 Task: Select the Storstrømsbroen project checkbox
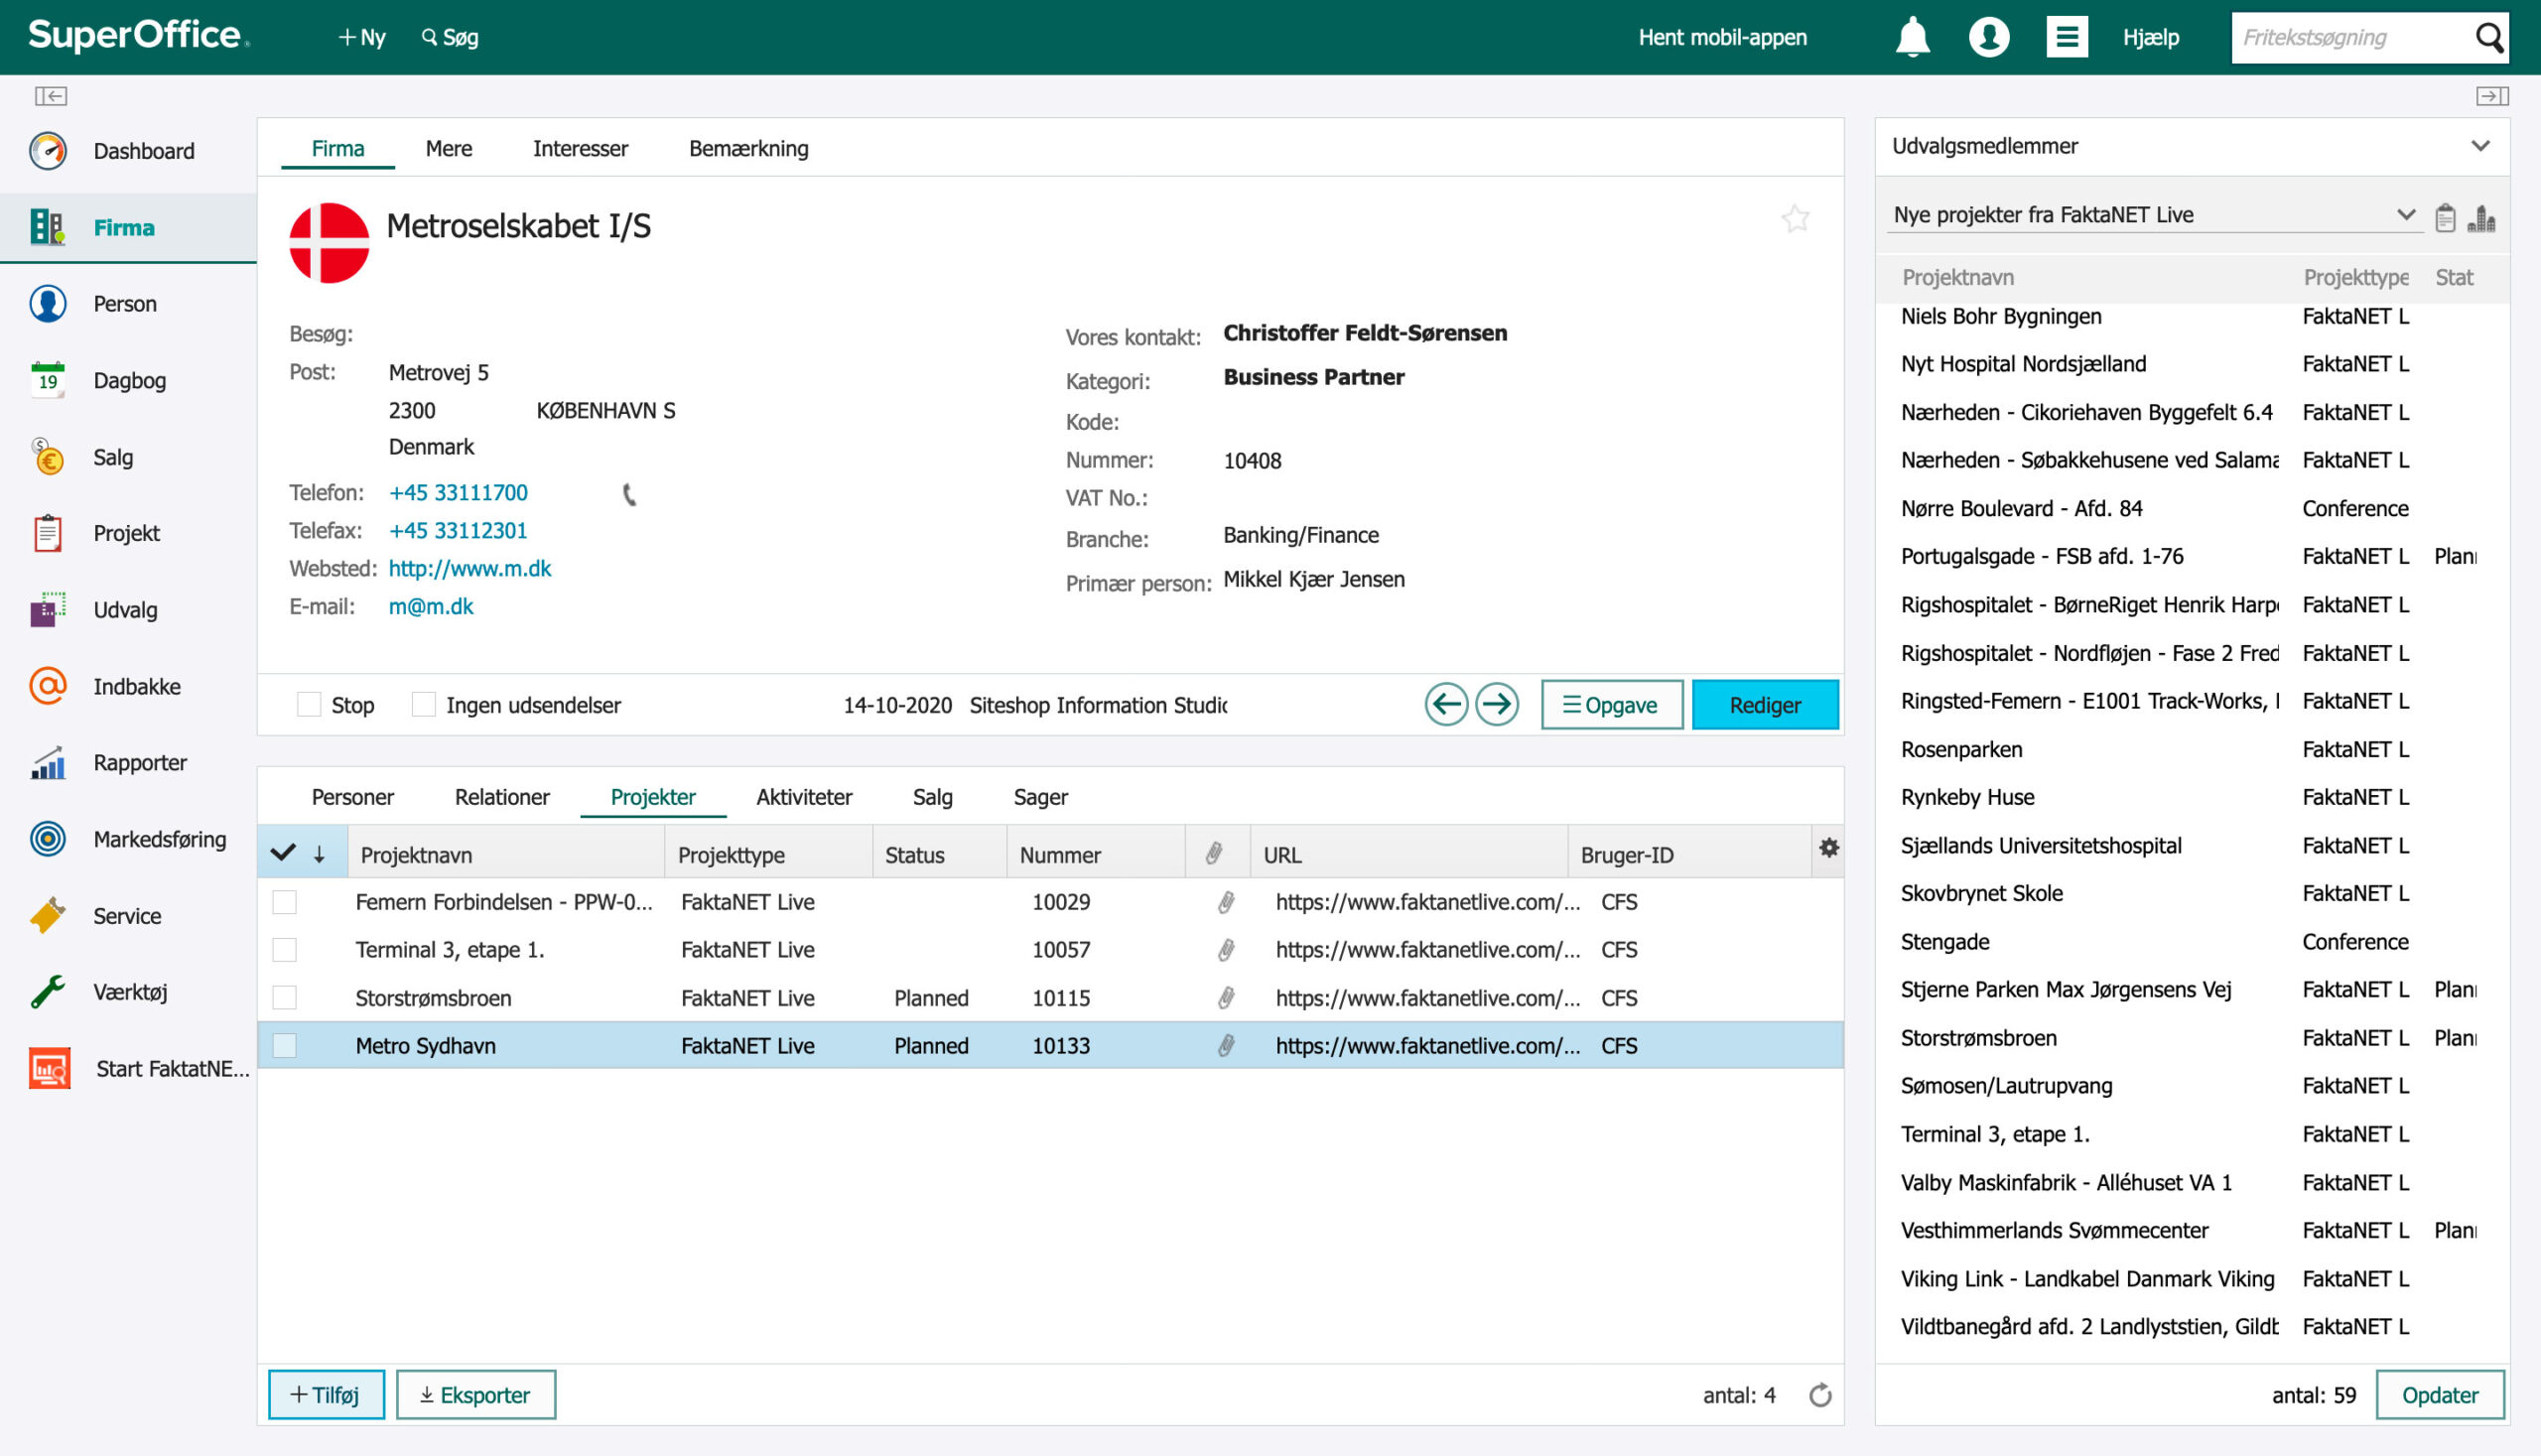[285, 998]
